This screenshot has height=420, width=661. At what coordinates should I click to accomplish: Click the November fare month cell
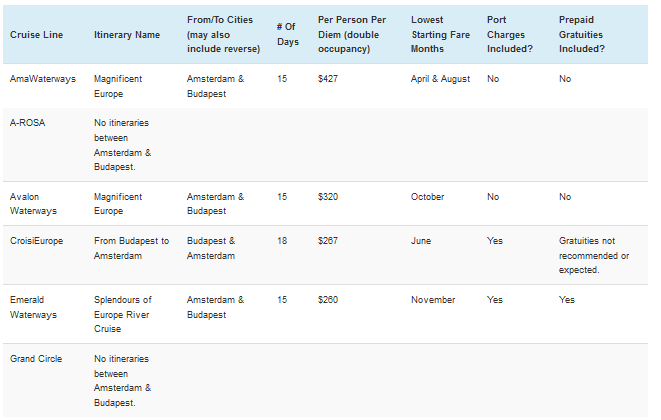pos(433,300)
